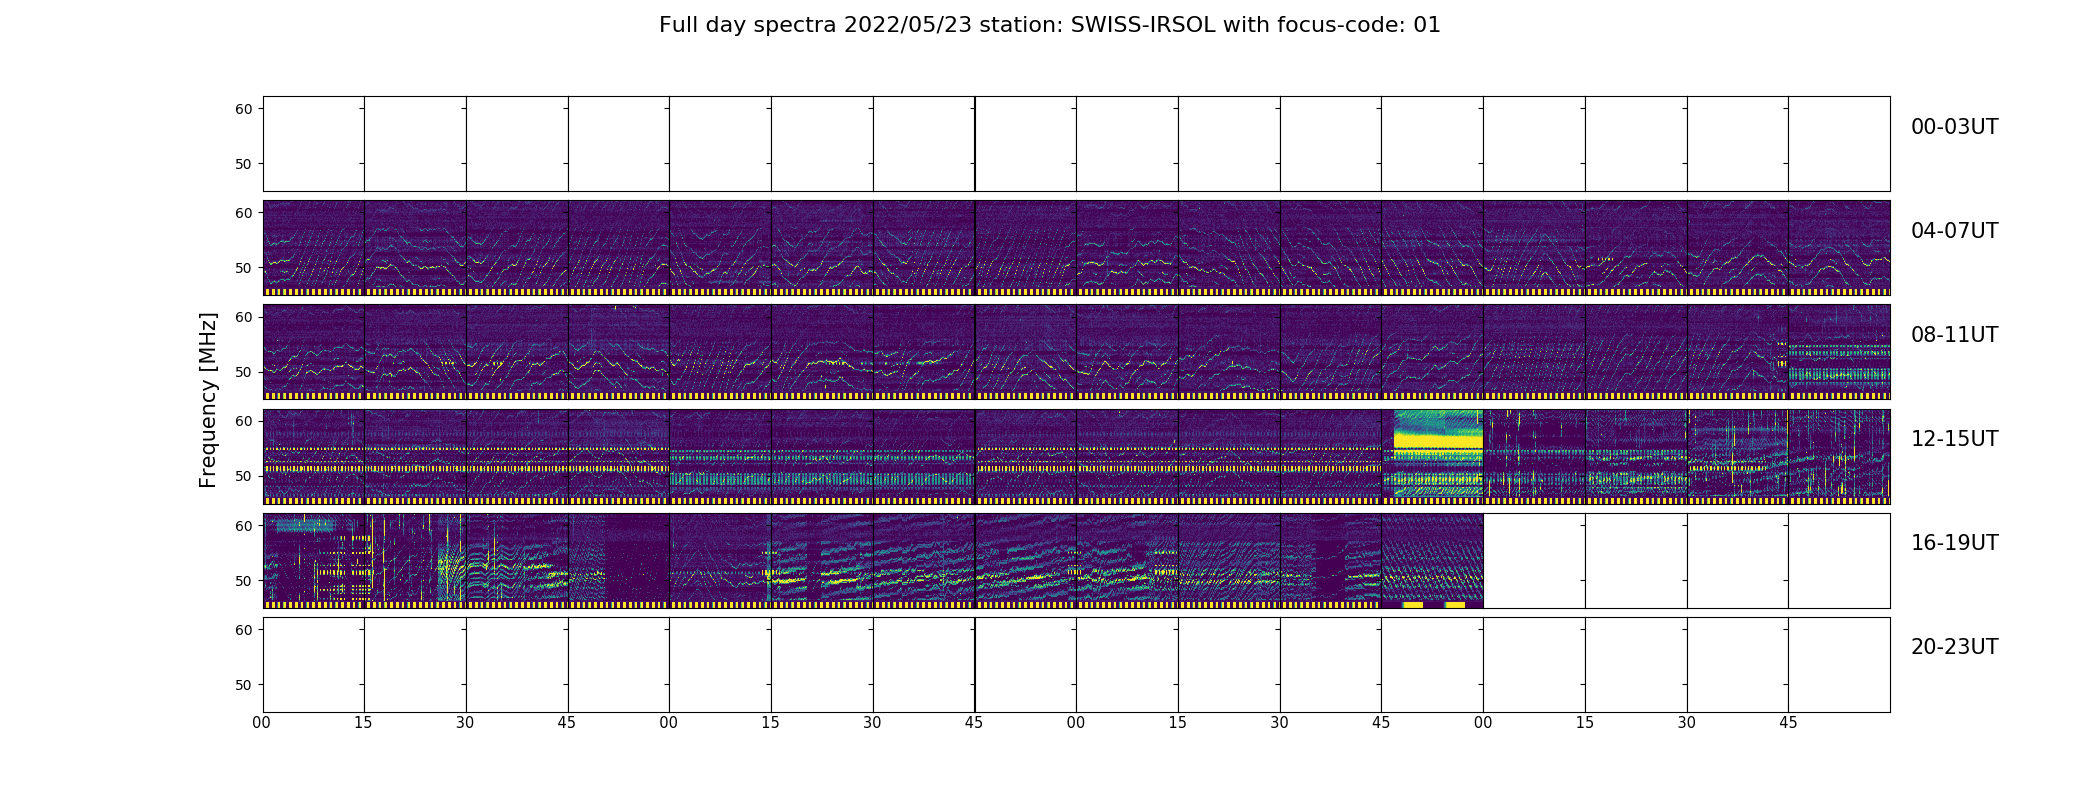Screen dimensions: 2100x800
Task: Click the '50' tick of the 16-19UT row
Action: click(x=244, y=581)
